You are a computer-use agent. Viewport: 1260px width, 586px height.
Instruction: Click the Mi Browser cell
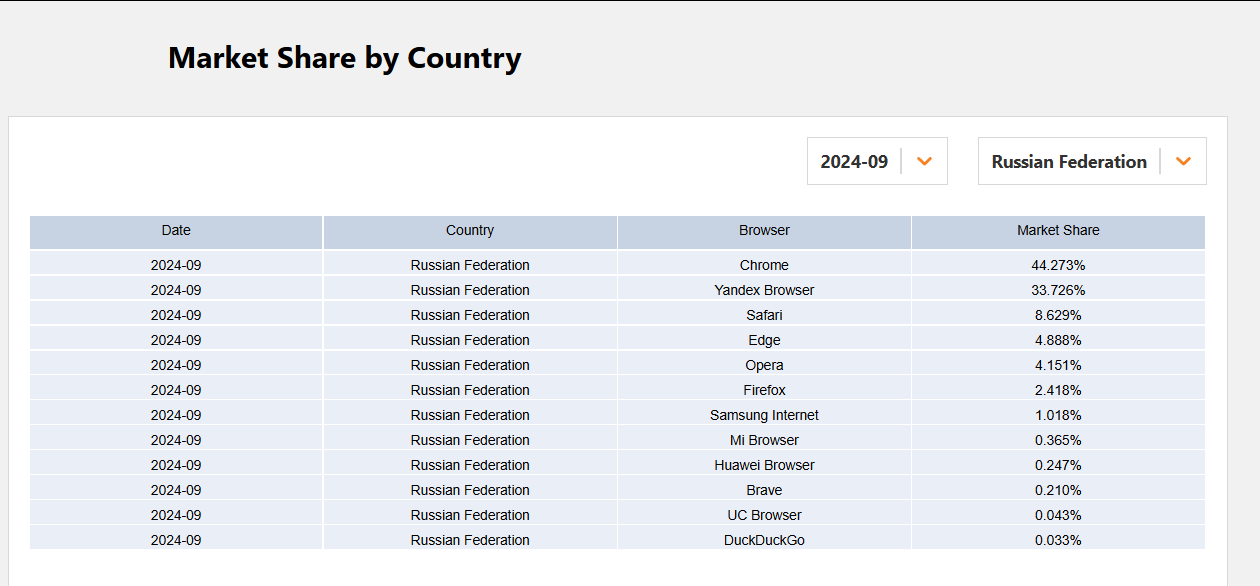pos(764,440)
